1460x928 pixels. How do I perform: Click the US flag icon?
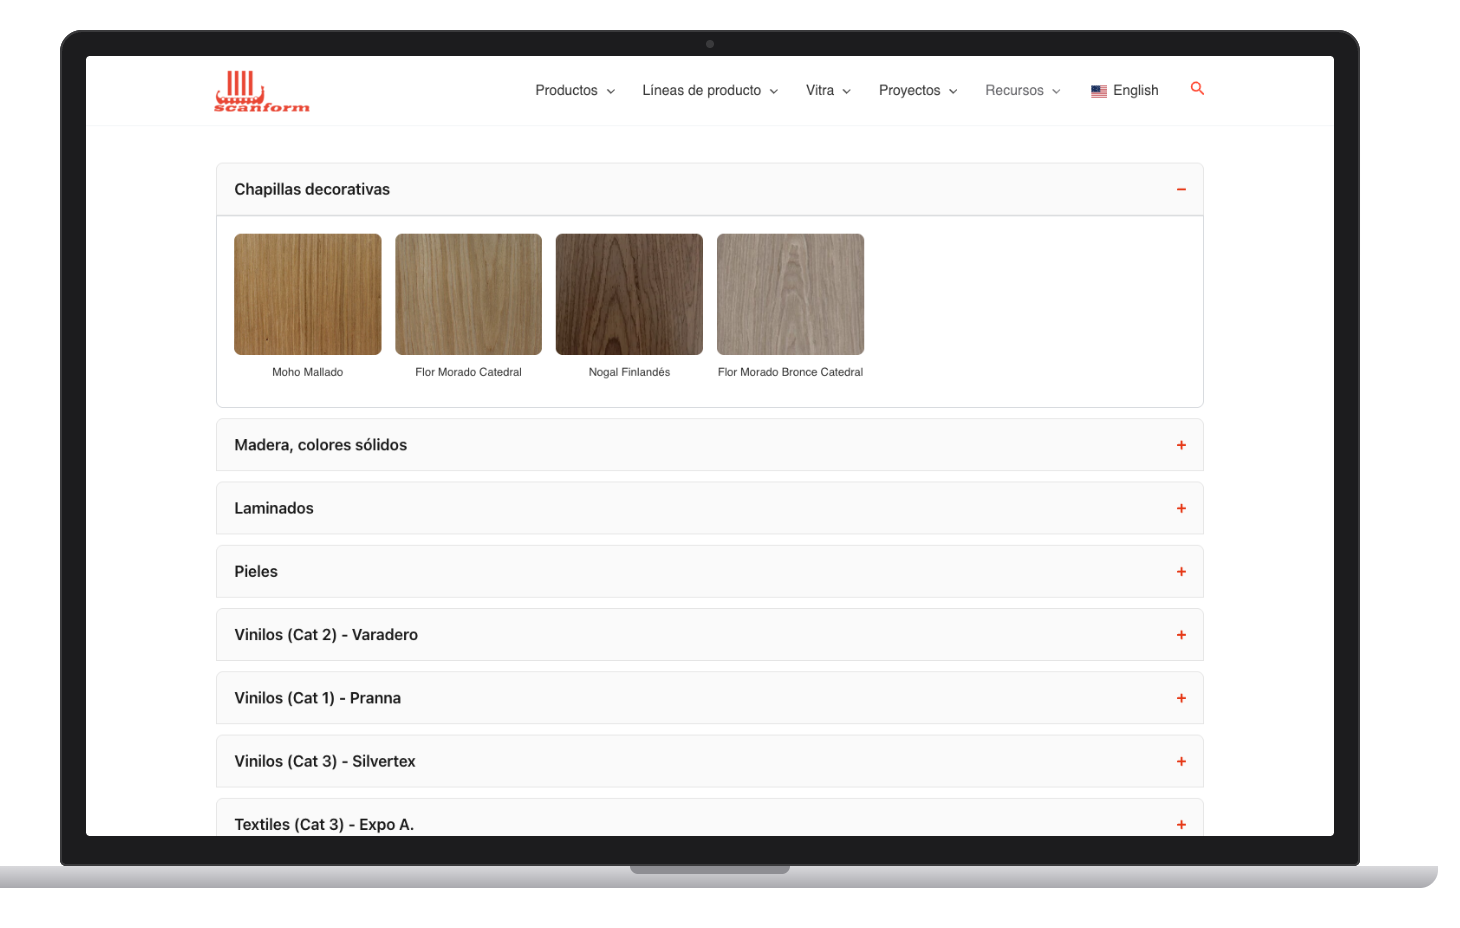[1099, 91]
